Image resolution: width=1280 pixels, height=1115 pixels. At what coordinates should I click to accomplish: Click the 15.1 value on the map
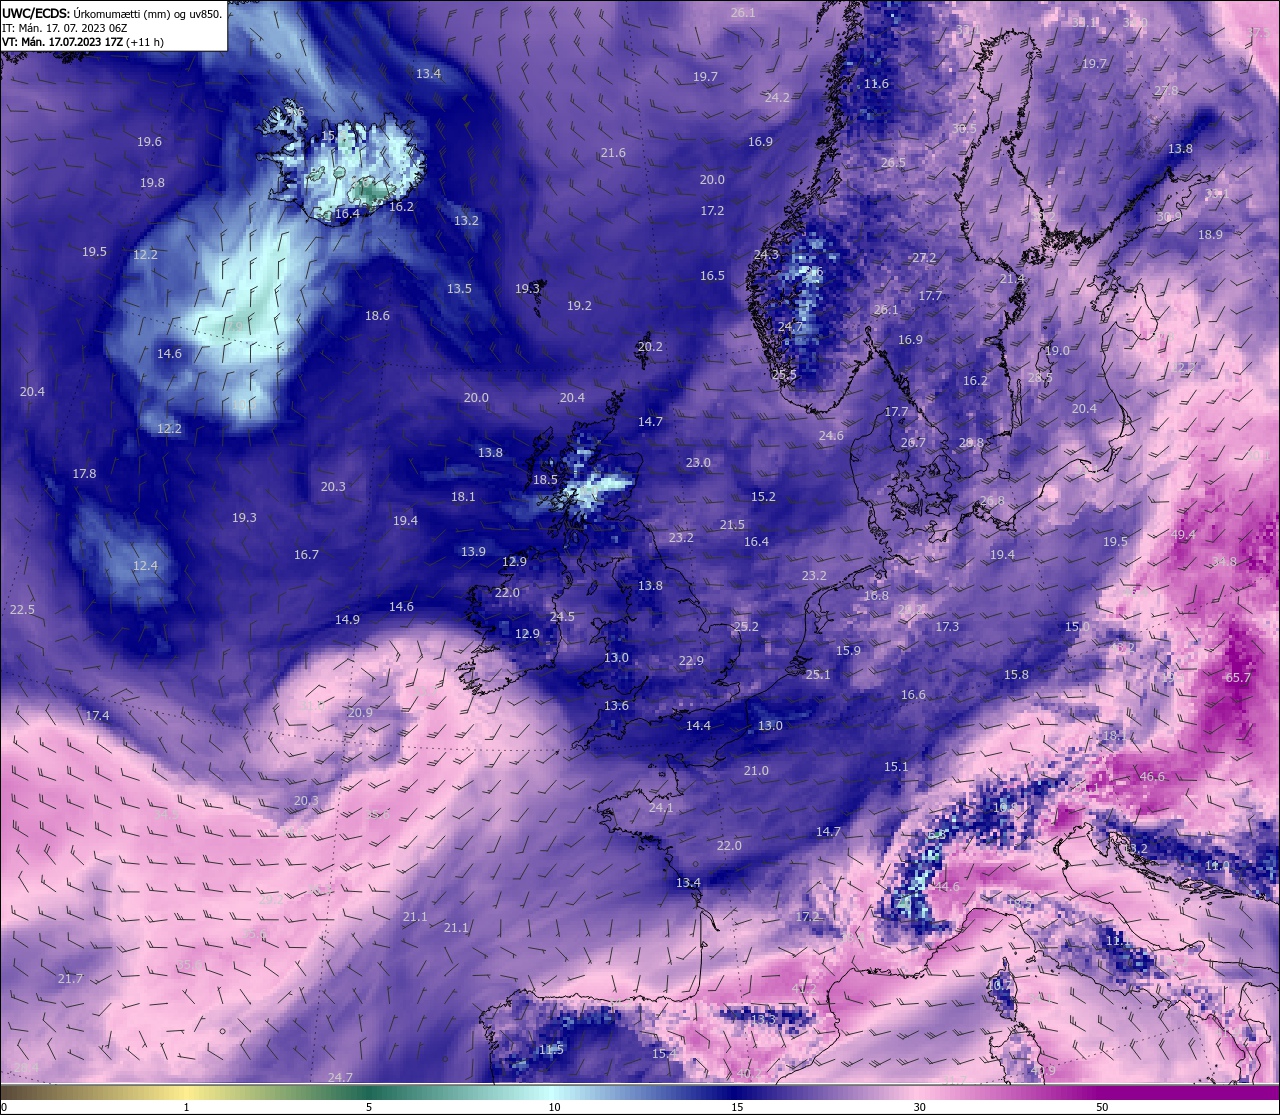(x=896, y=767)
